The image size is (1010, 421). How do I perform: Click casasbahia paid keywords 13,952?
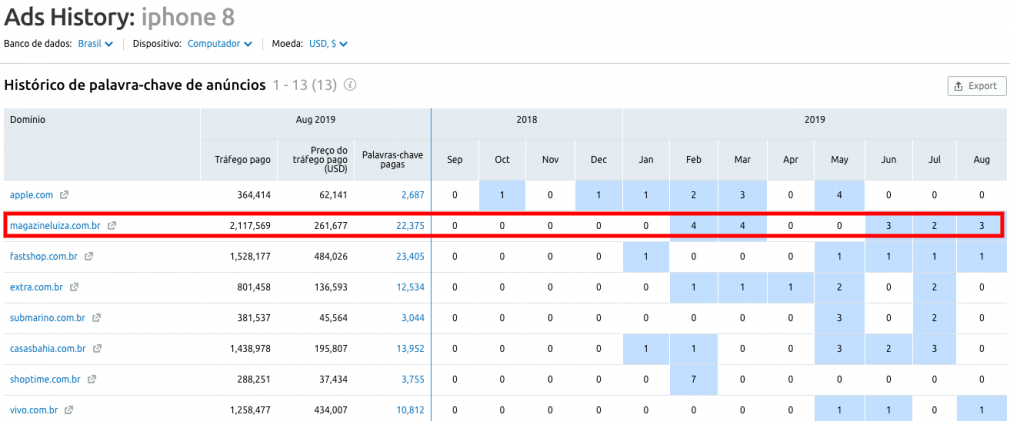pos(411,348)
